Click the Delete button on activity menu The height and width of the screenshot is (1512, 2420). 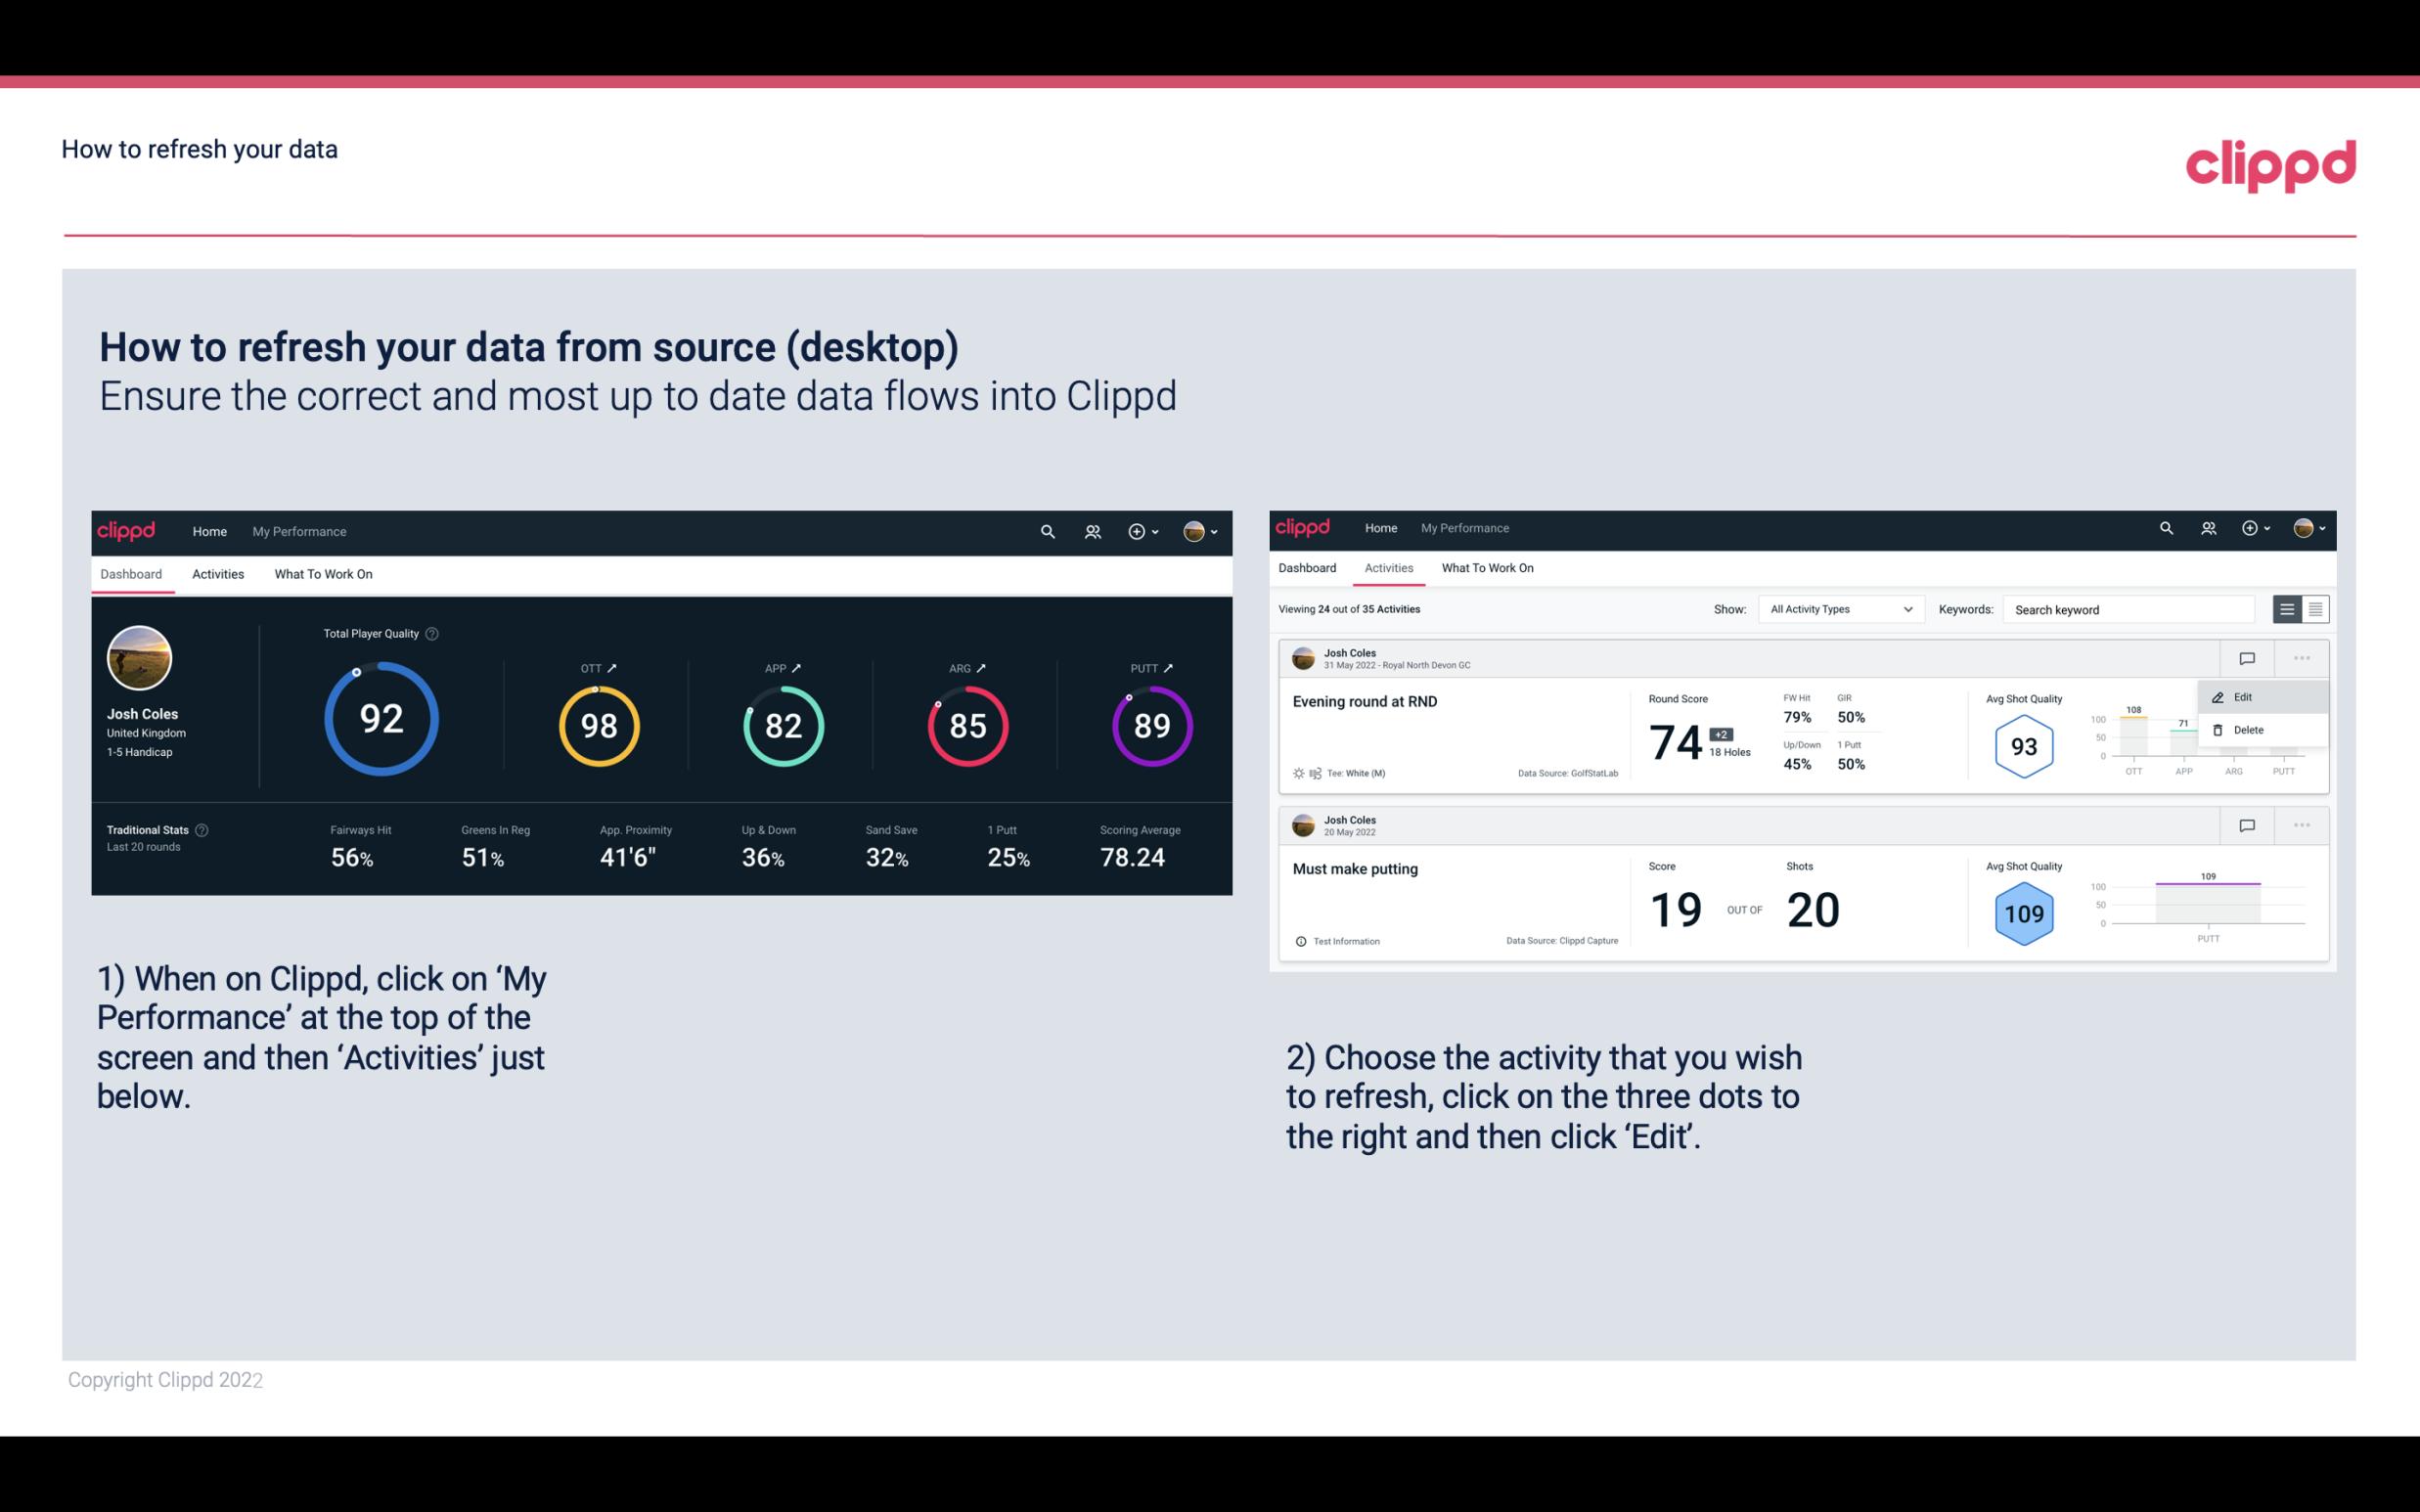[2248, 730]
